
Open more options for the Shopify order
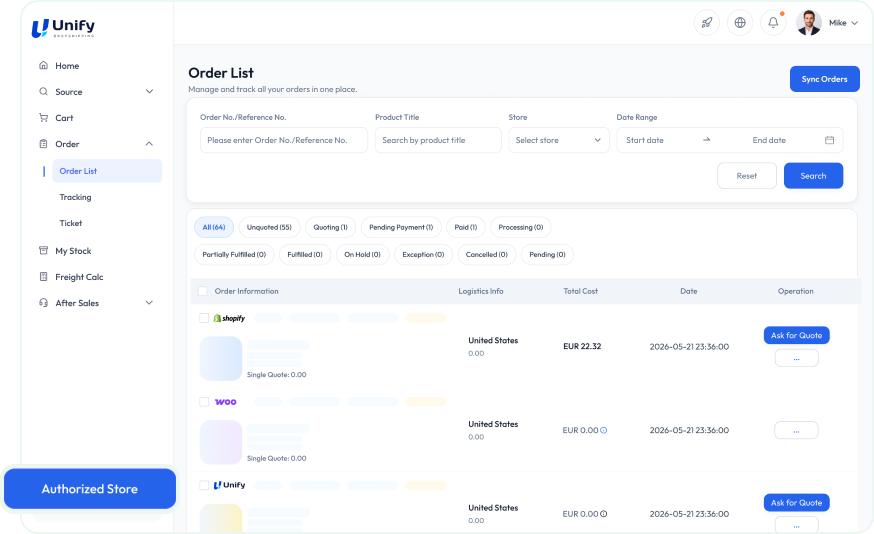pos(797,358)
